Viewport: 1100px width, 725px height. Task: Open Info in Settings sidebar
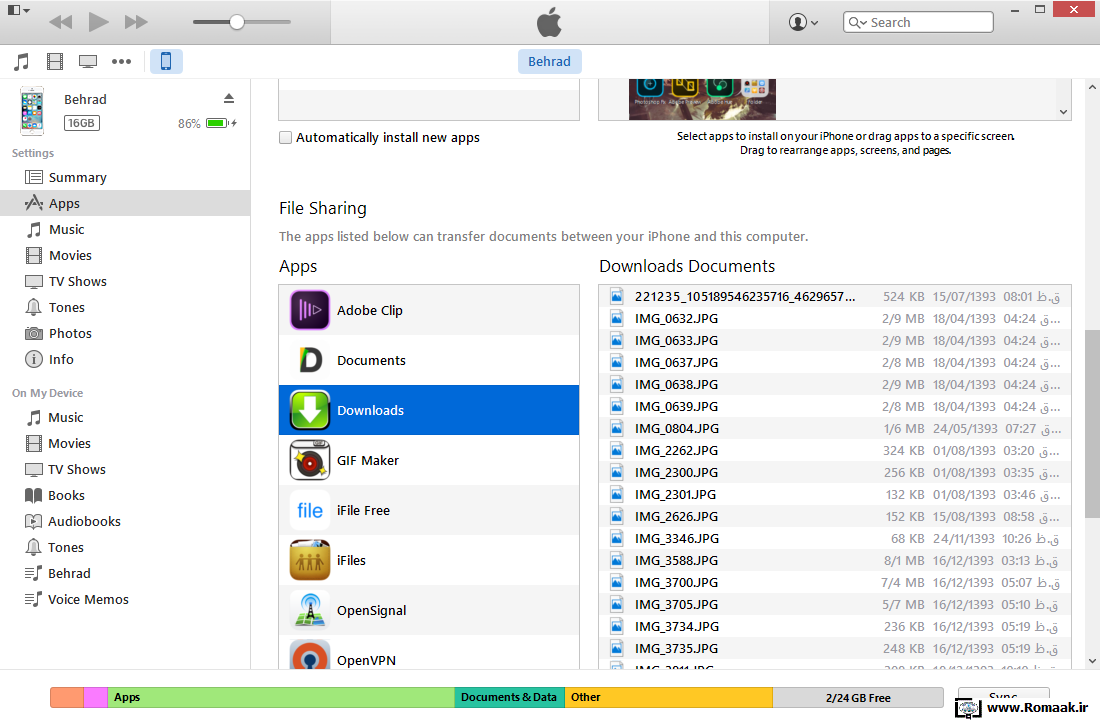[x=125, y=359]
